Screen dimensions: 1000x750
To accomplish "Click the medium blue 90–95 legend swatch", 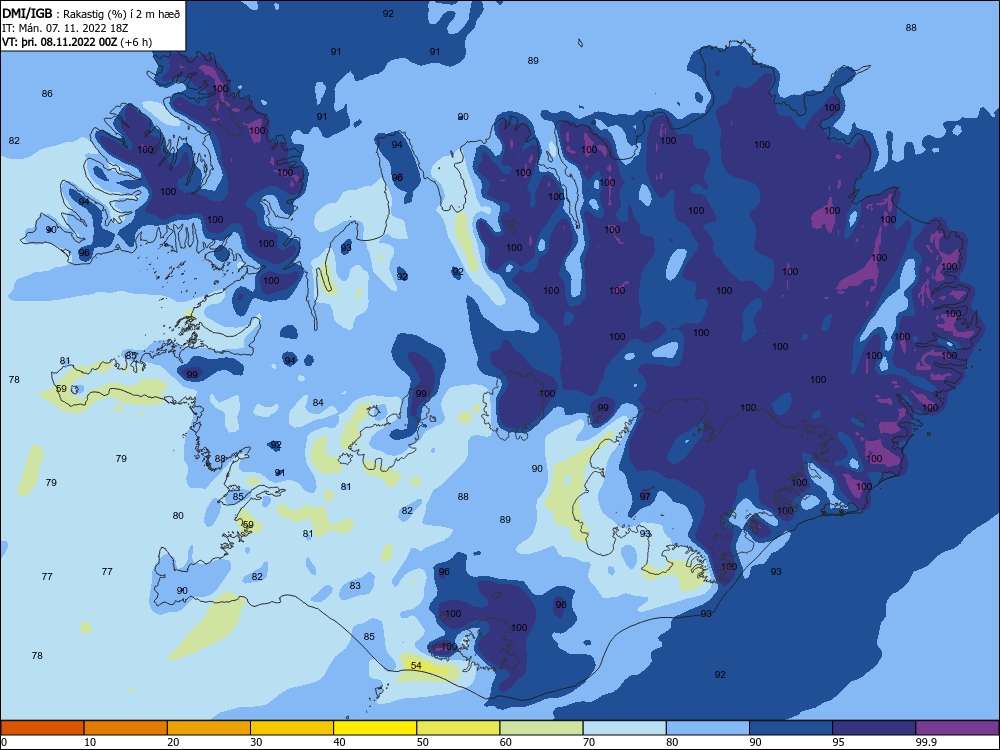I will click(x=791, y=728).
